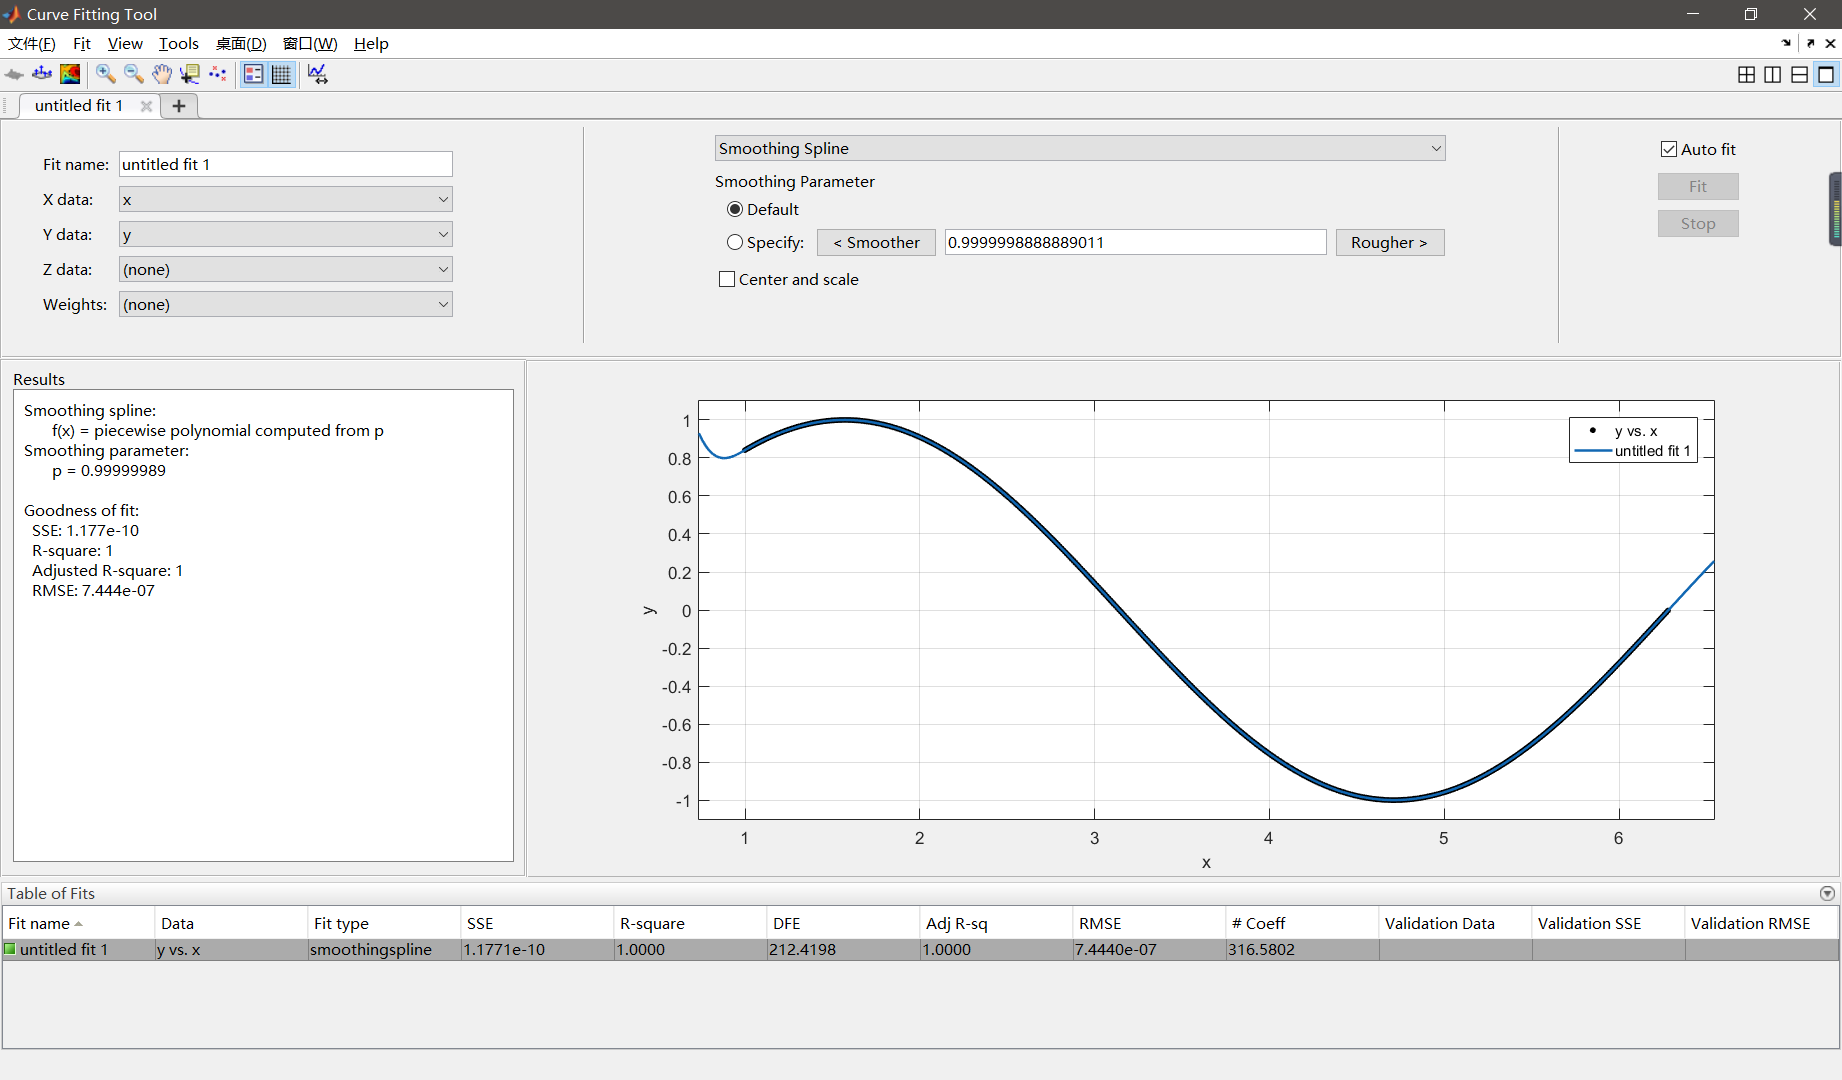Select the Specify smoothing parameter radio button

pyautogui.click(x=735, y=242)
